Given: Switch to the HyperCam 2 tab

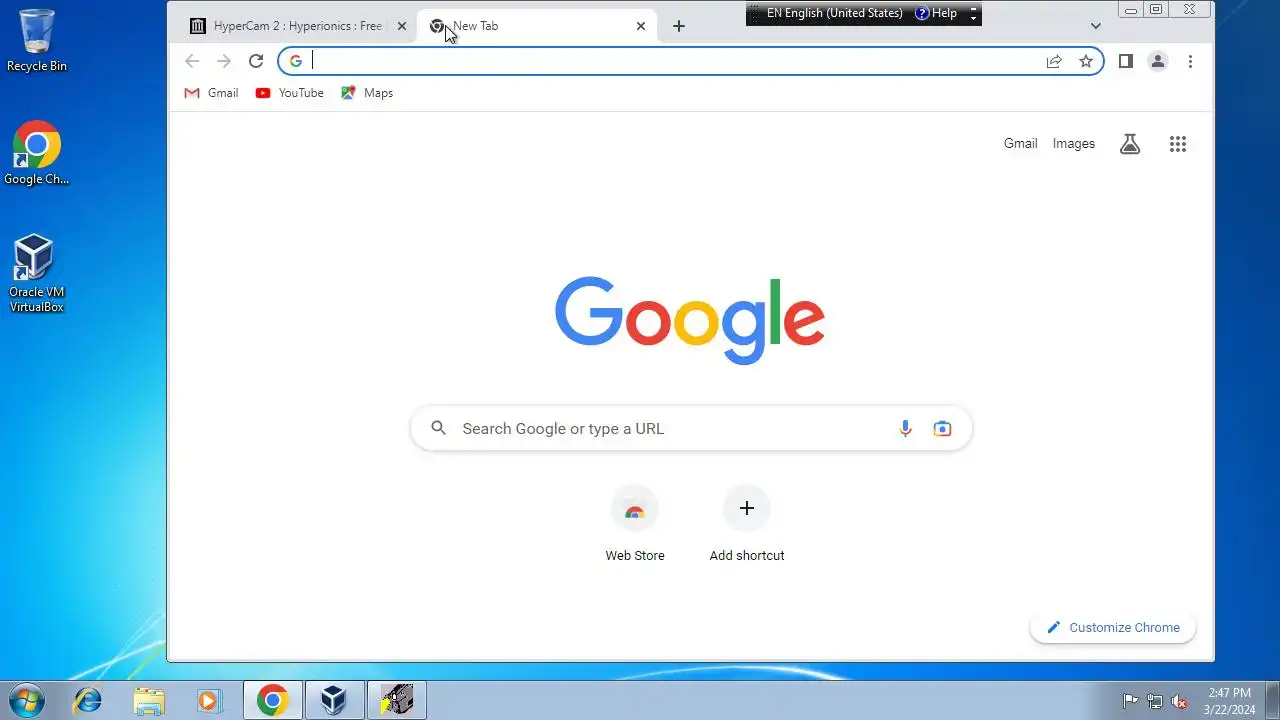Looking at the screenshot, I should coord(297,26).
